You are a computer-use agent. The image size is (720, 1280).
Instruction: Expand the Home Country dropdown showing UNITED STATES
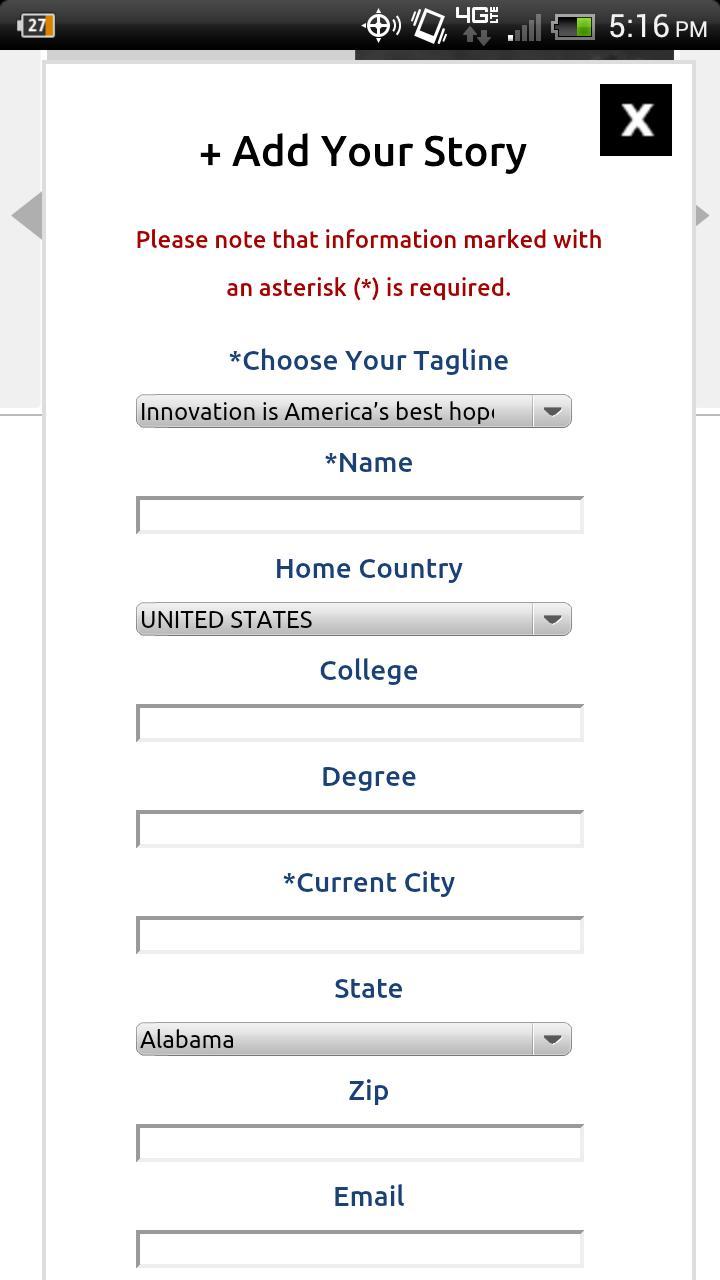pos(352,619)
